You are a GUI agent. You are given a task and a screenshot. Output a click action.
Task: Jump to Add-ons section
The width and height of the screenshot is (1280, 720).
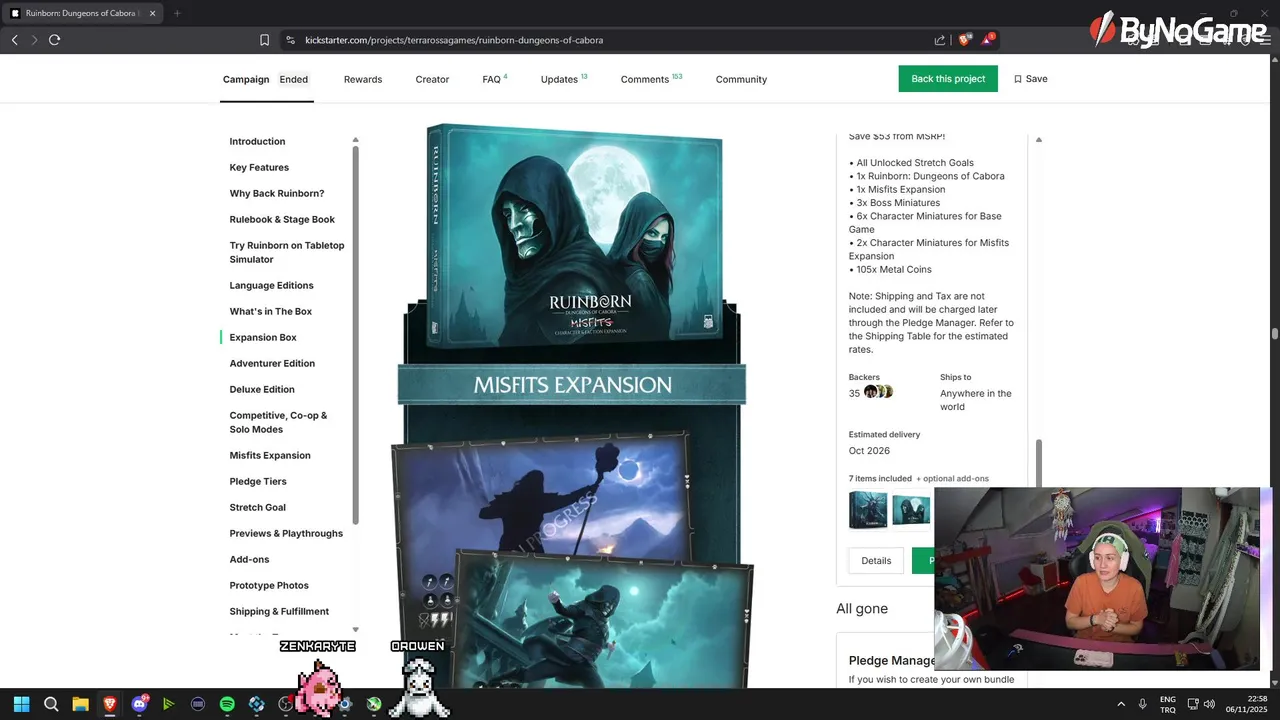[x=249, y=559]
